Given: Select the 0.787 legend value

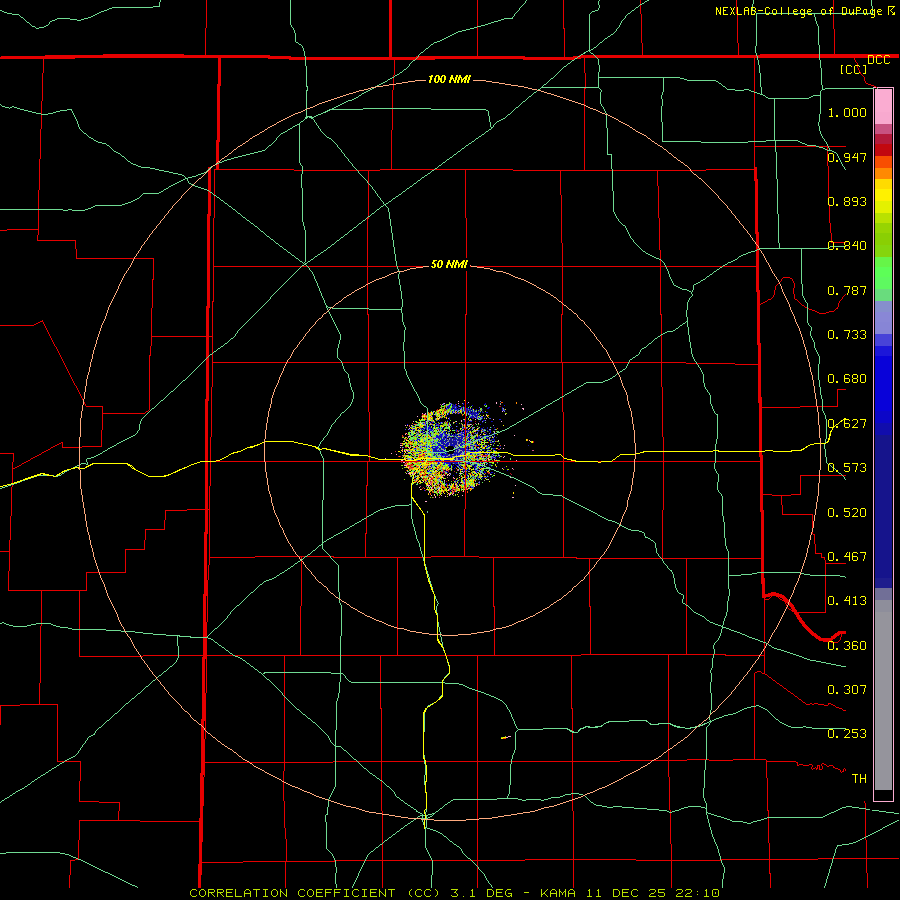Looking at the screenshot, I should point(847,290).
